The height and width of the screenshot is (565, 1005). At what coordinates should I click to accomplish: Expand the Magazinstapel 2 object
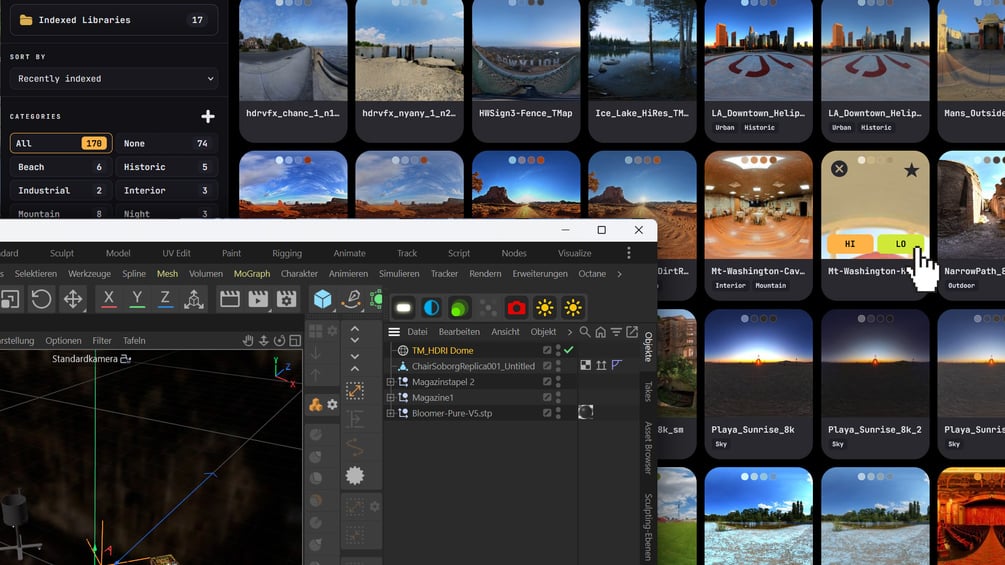390,382
